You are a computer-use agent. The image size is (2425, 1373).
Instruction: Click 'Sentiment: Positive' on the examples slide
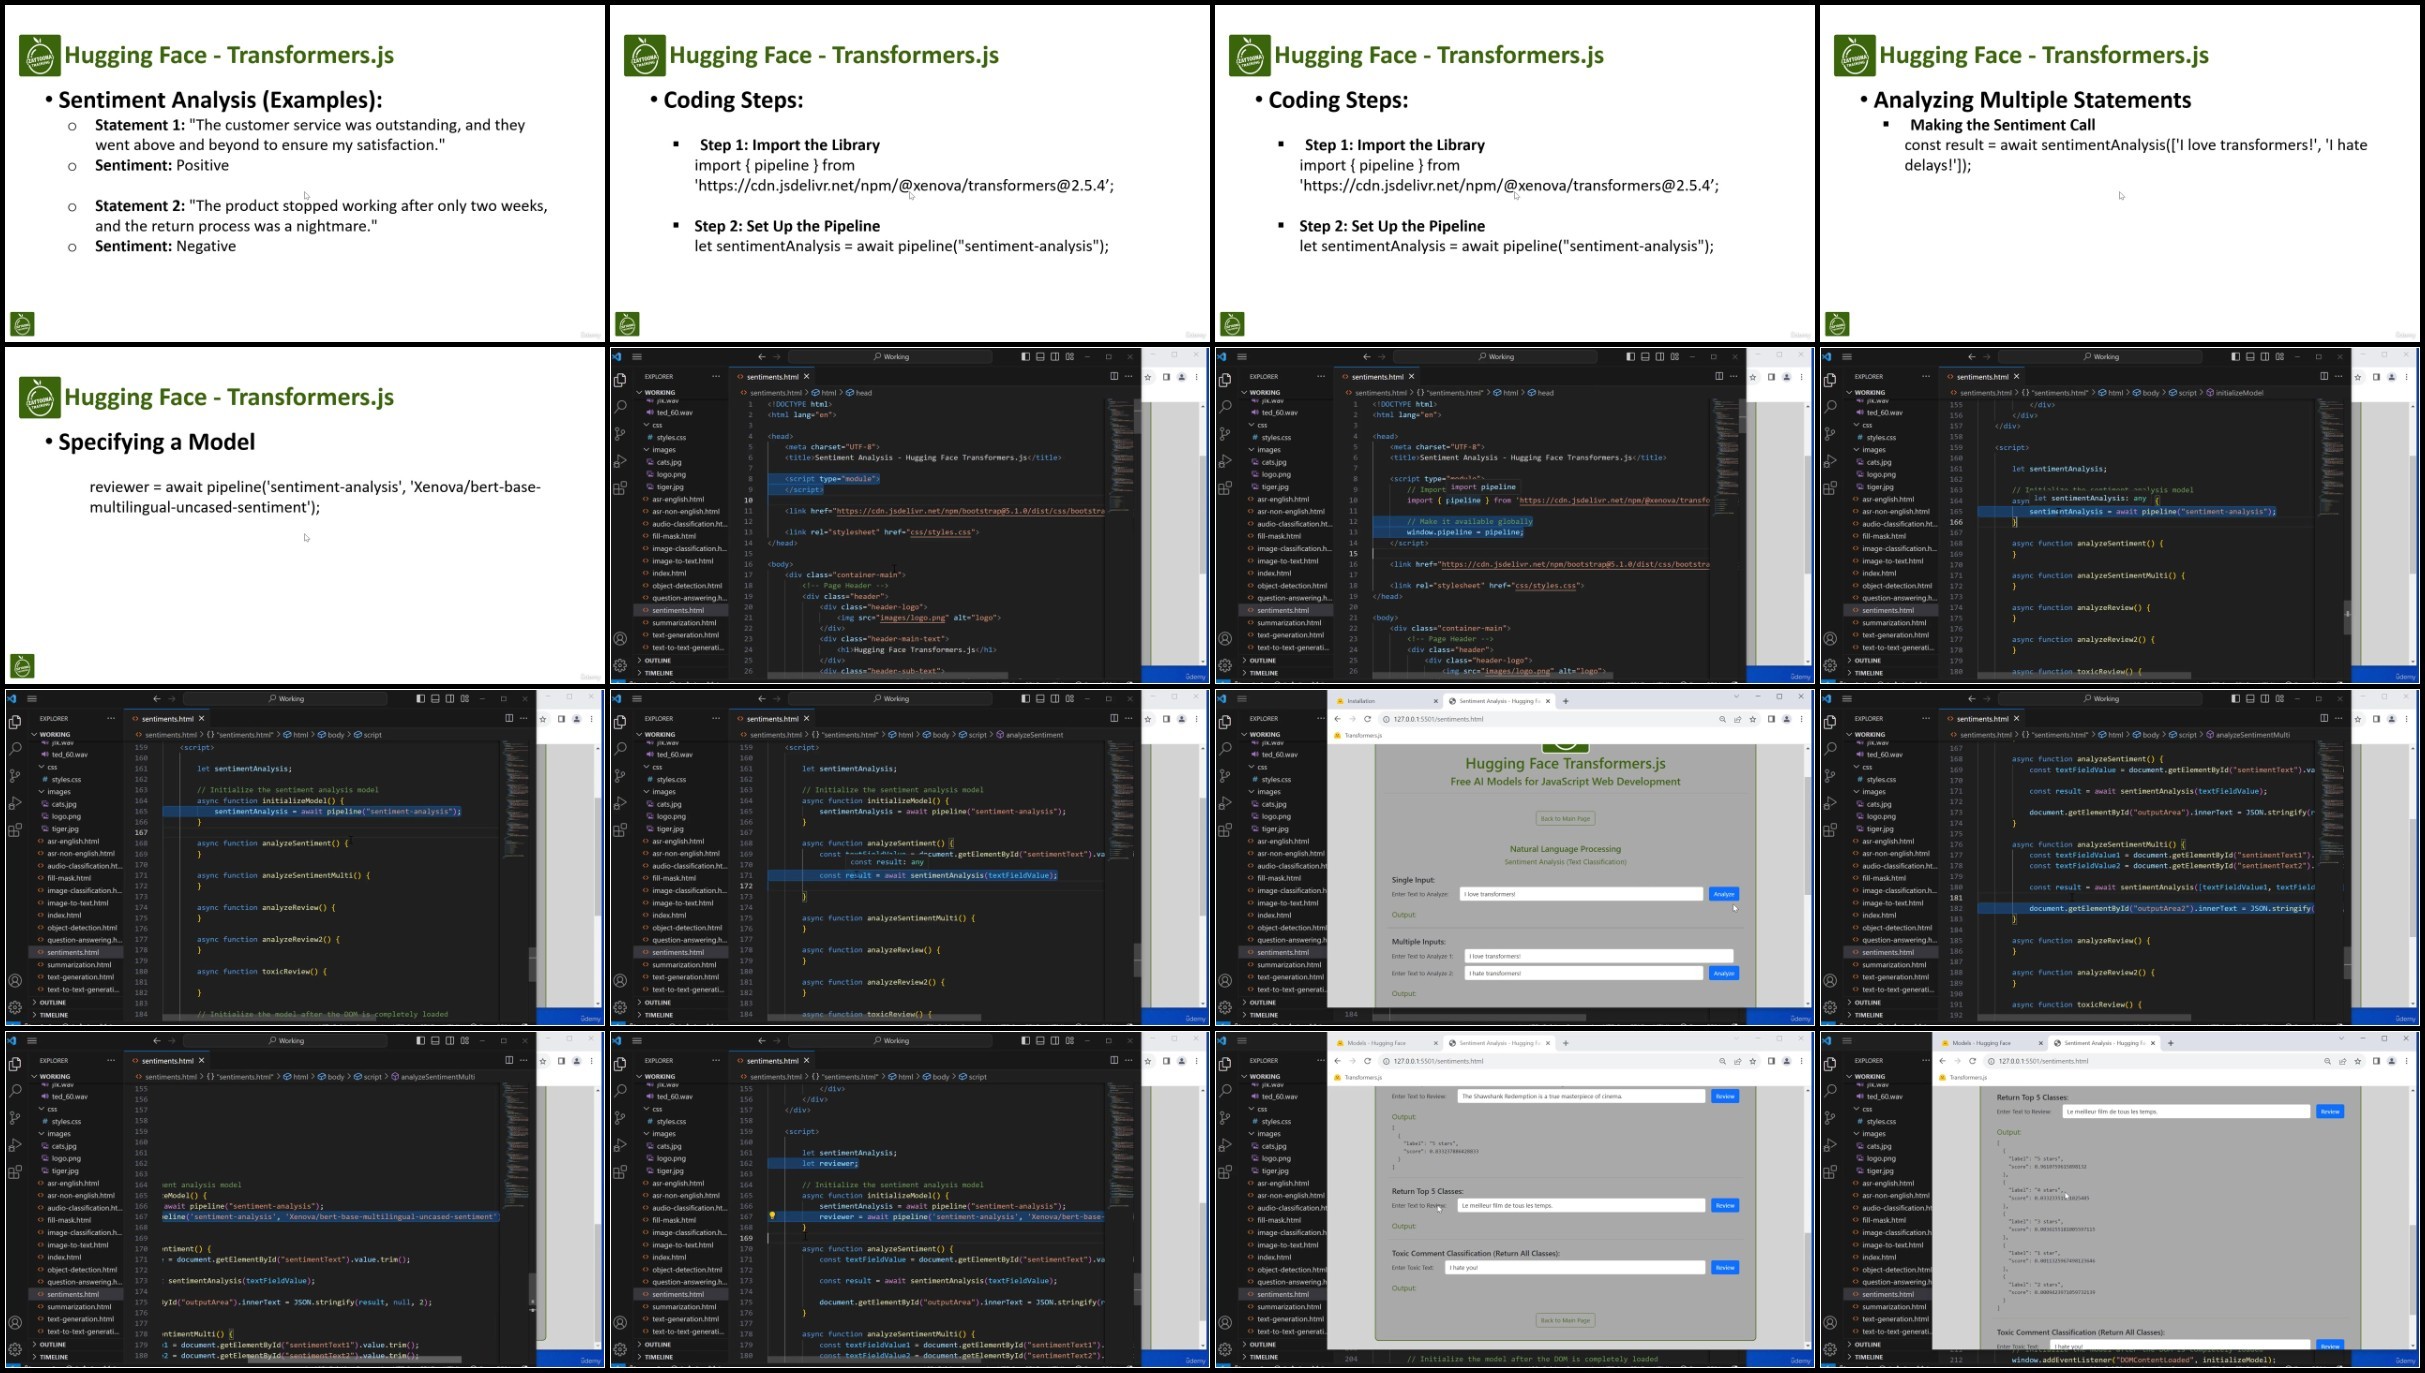tap(162, 165)
